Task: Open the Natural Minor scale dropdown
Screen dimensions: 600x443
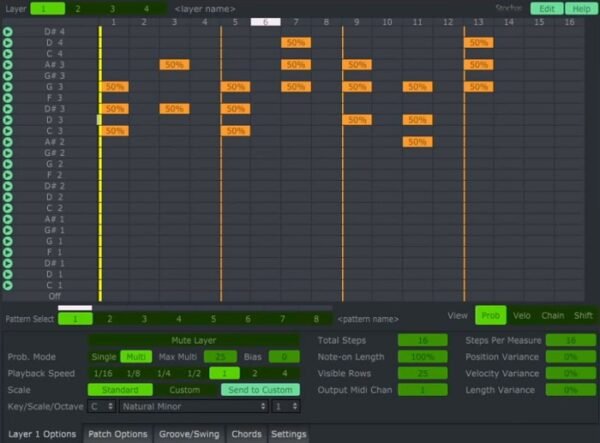Action: click(193, 406)
